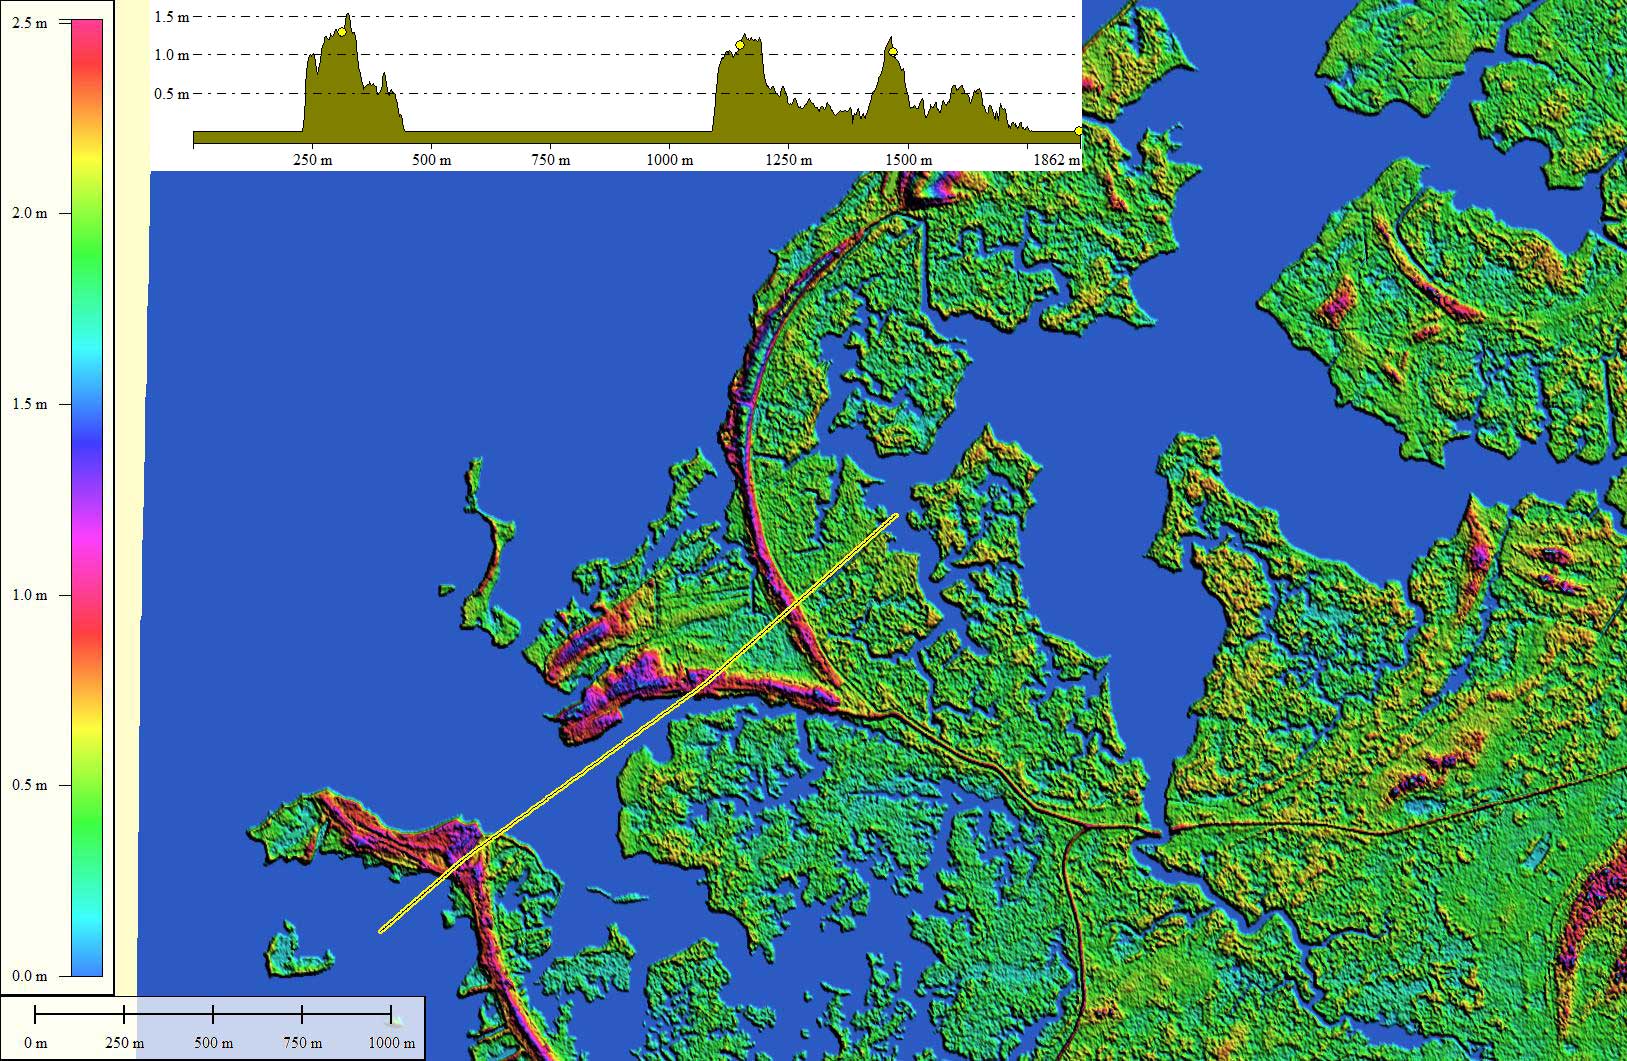1627x1061 pixels.
Task: Click the southwest endpoint of the yellow transect line
Action: pos(382,931)
